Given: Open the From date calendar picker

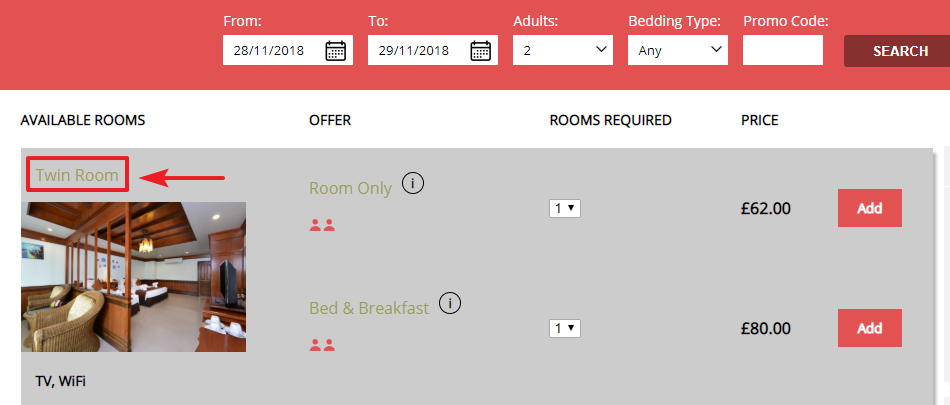Looking at the screenshot, I should 336,50.
